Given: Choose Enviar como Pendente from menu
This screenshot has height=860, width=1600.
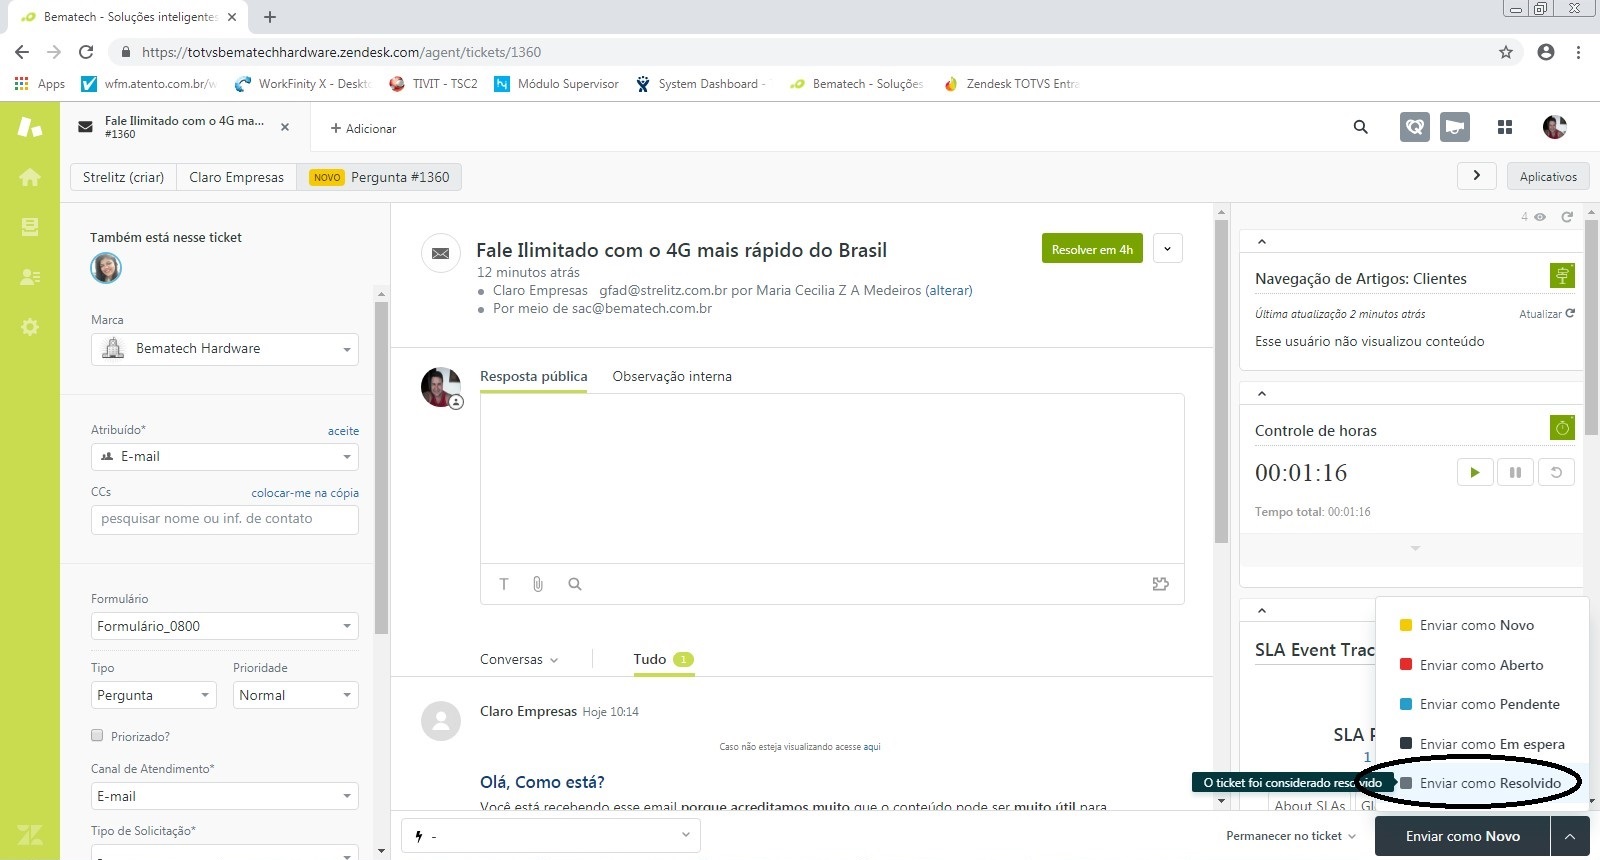Looking at the screenshot, I should coord(1489,704).
